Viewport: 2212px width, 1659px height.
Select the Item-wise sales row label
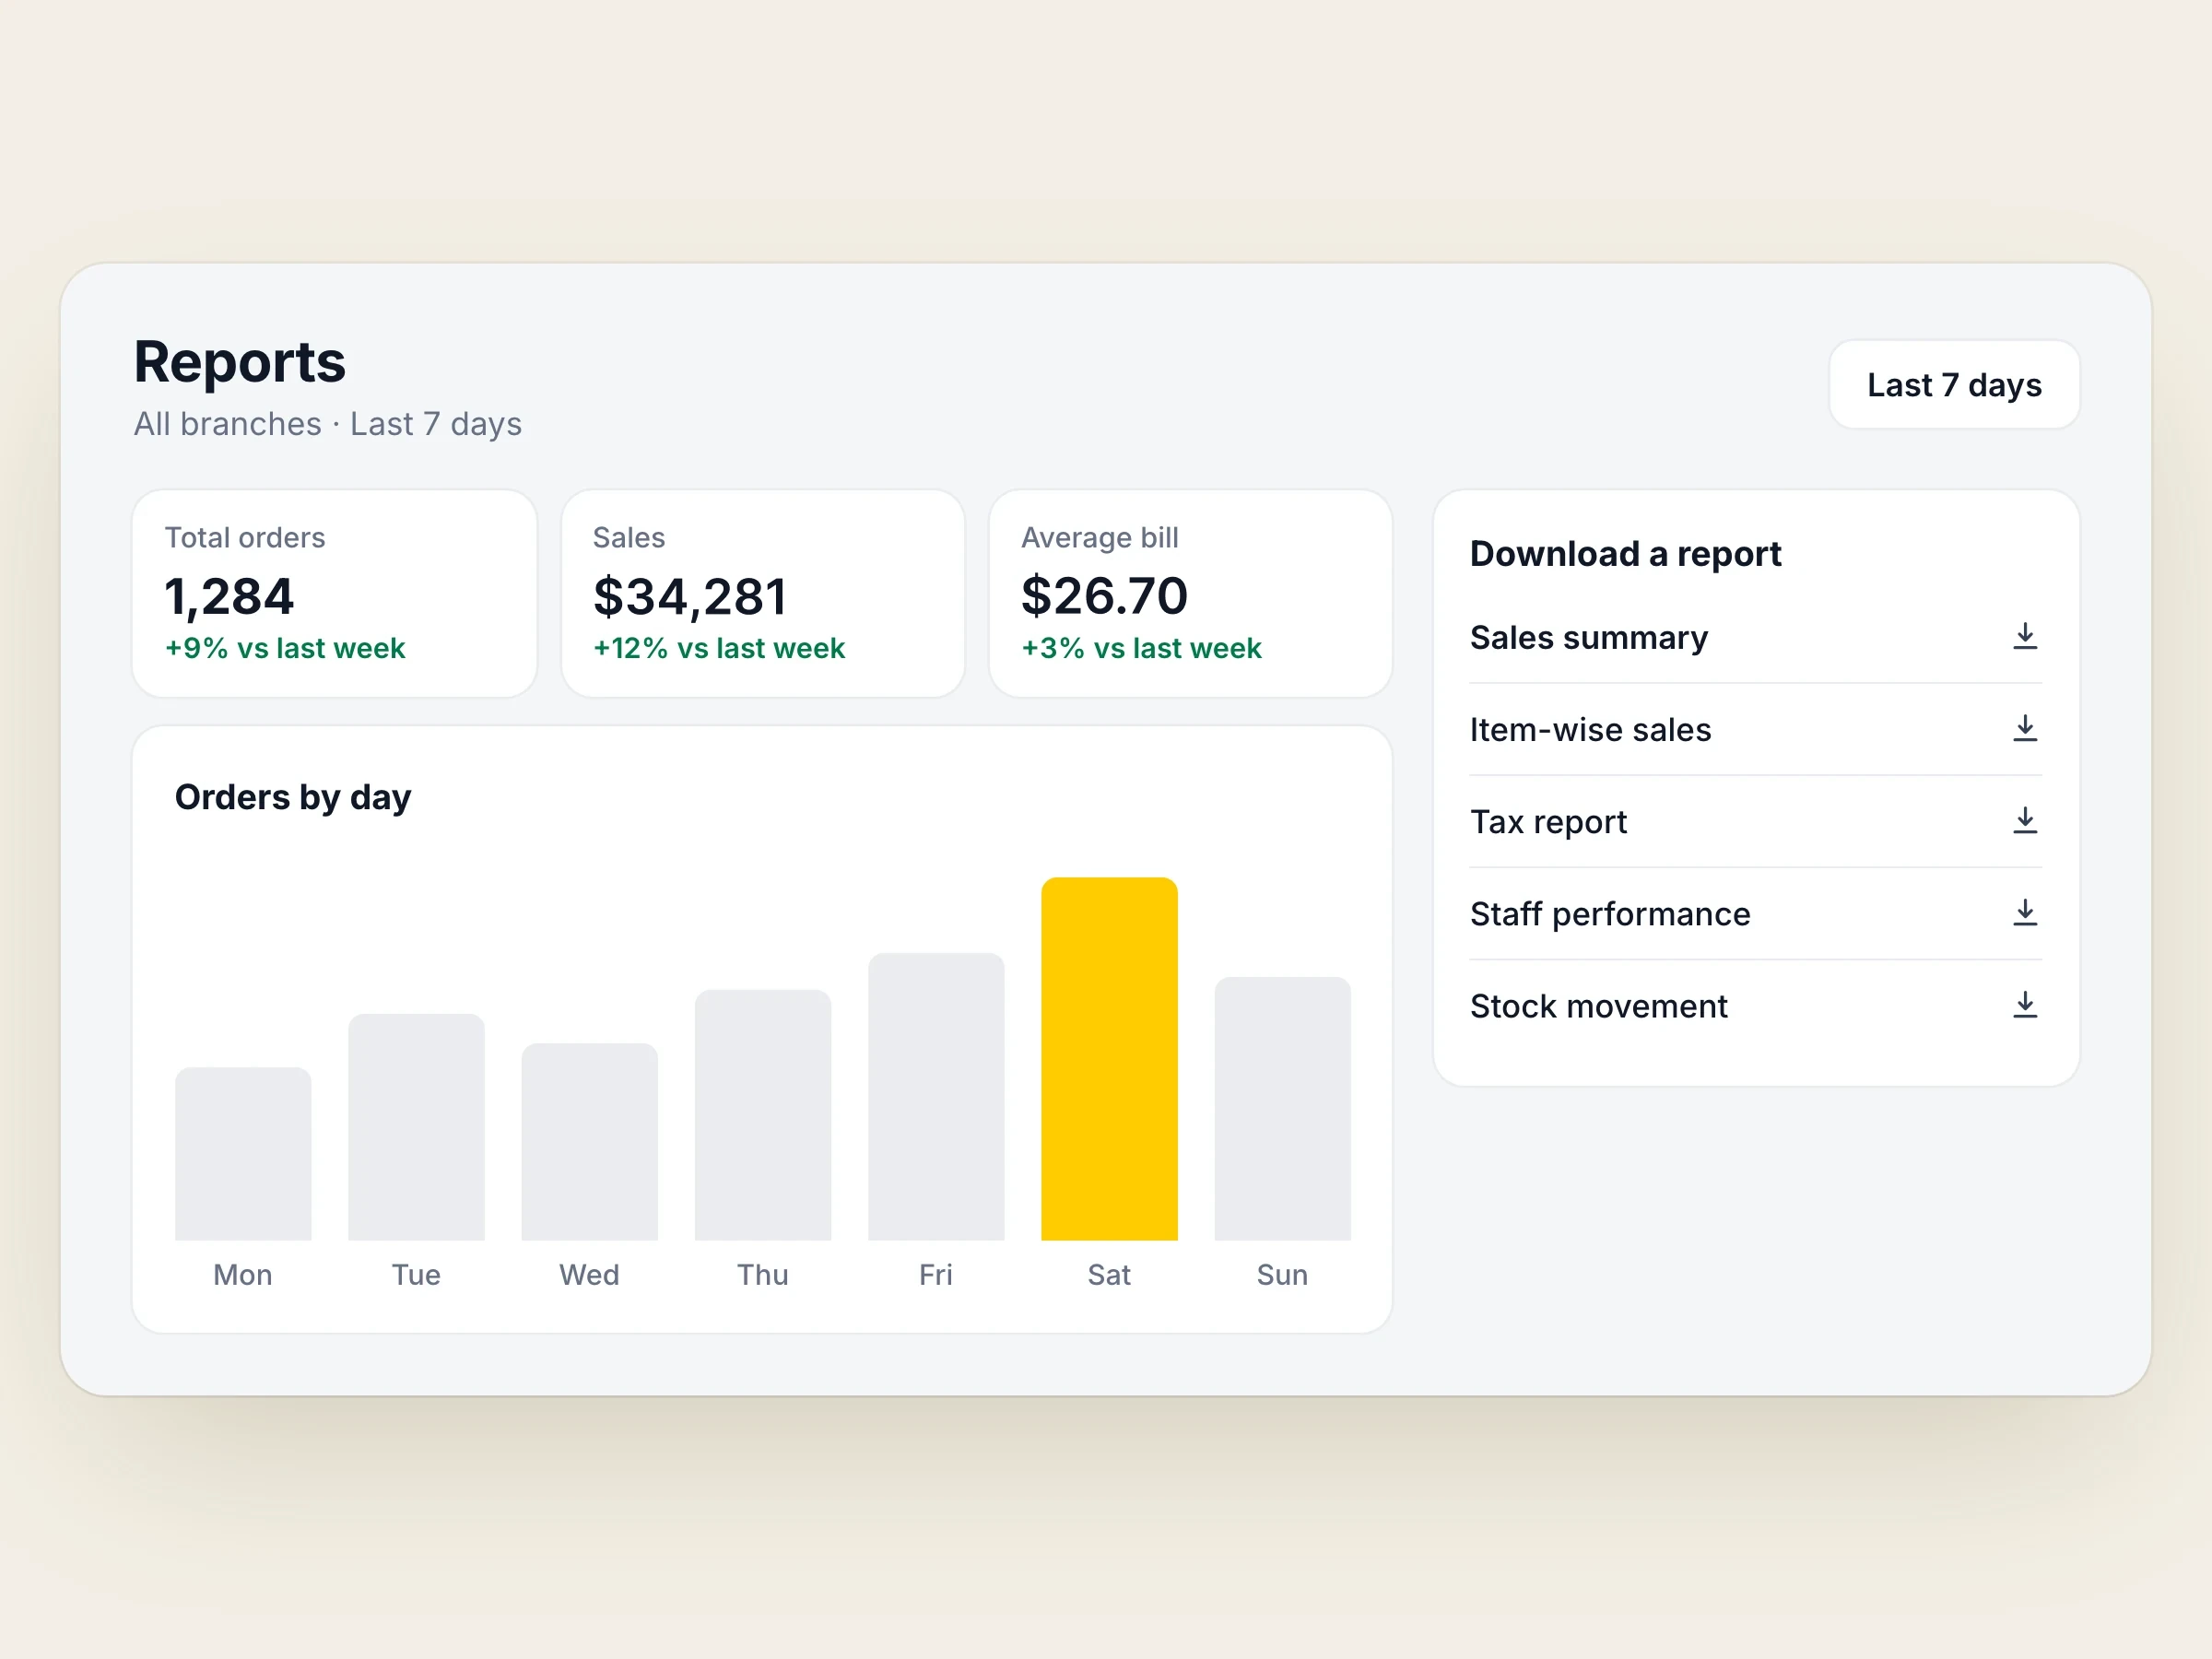point(1590,730)
